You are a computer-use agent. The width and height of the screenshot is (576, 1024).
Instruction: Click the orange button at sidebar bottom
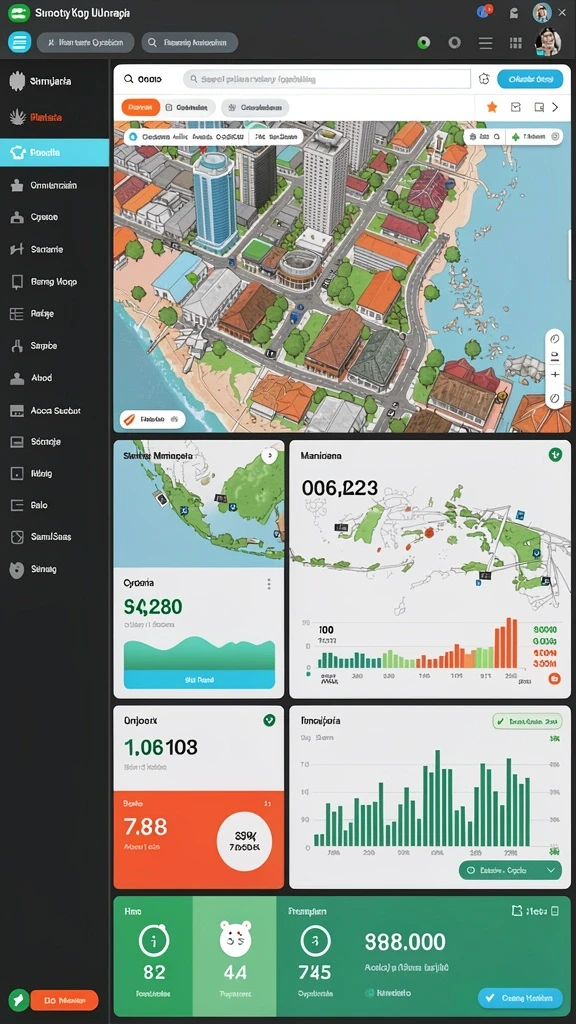(64, 1000)
